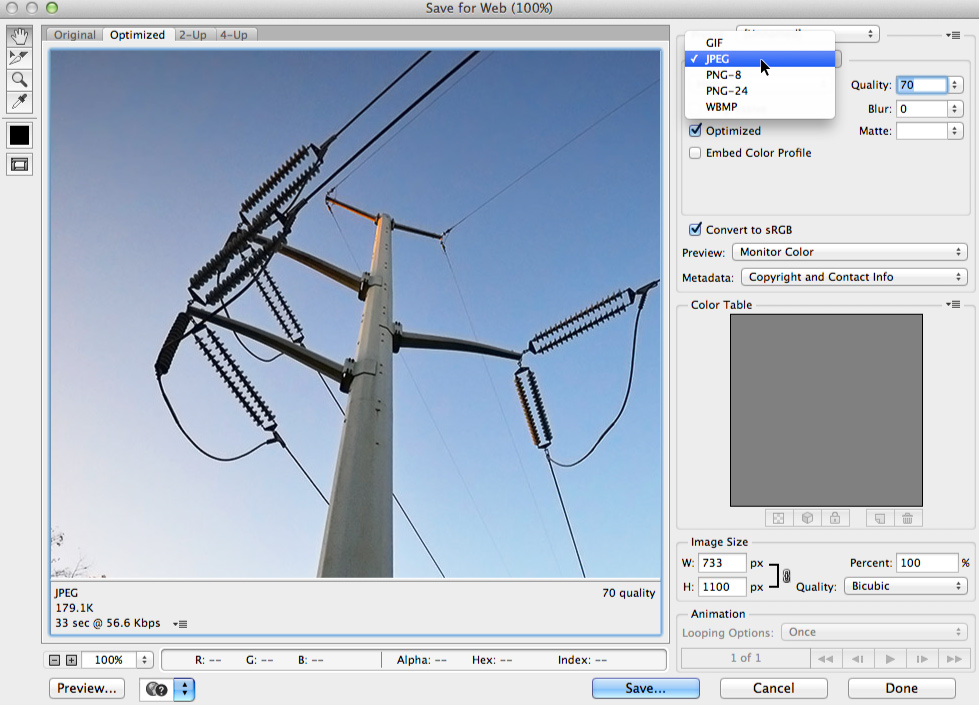979x705 pixels.
Task: Switch to the 2-Up tab
Action: click(x=194, y=34)
